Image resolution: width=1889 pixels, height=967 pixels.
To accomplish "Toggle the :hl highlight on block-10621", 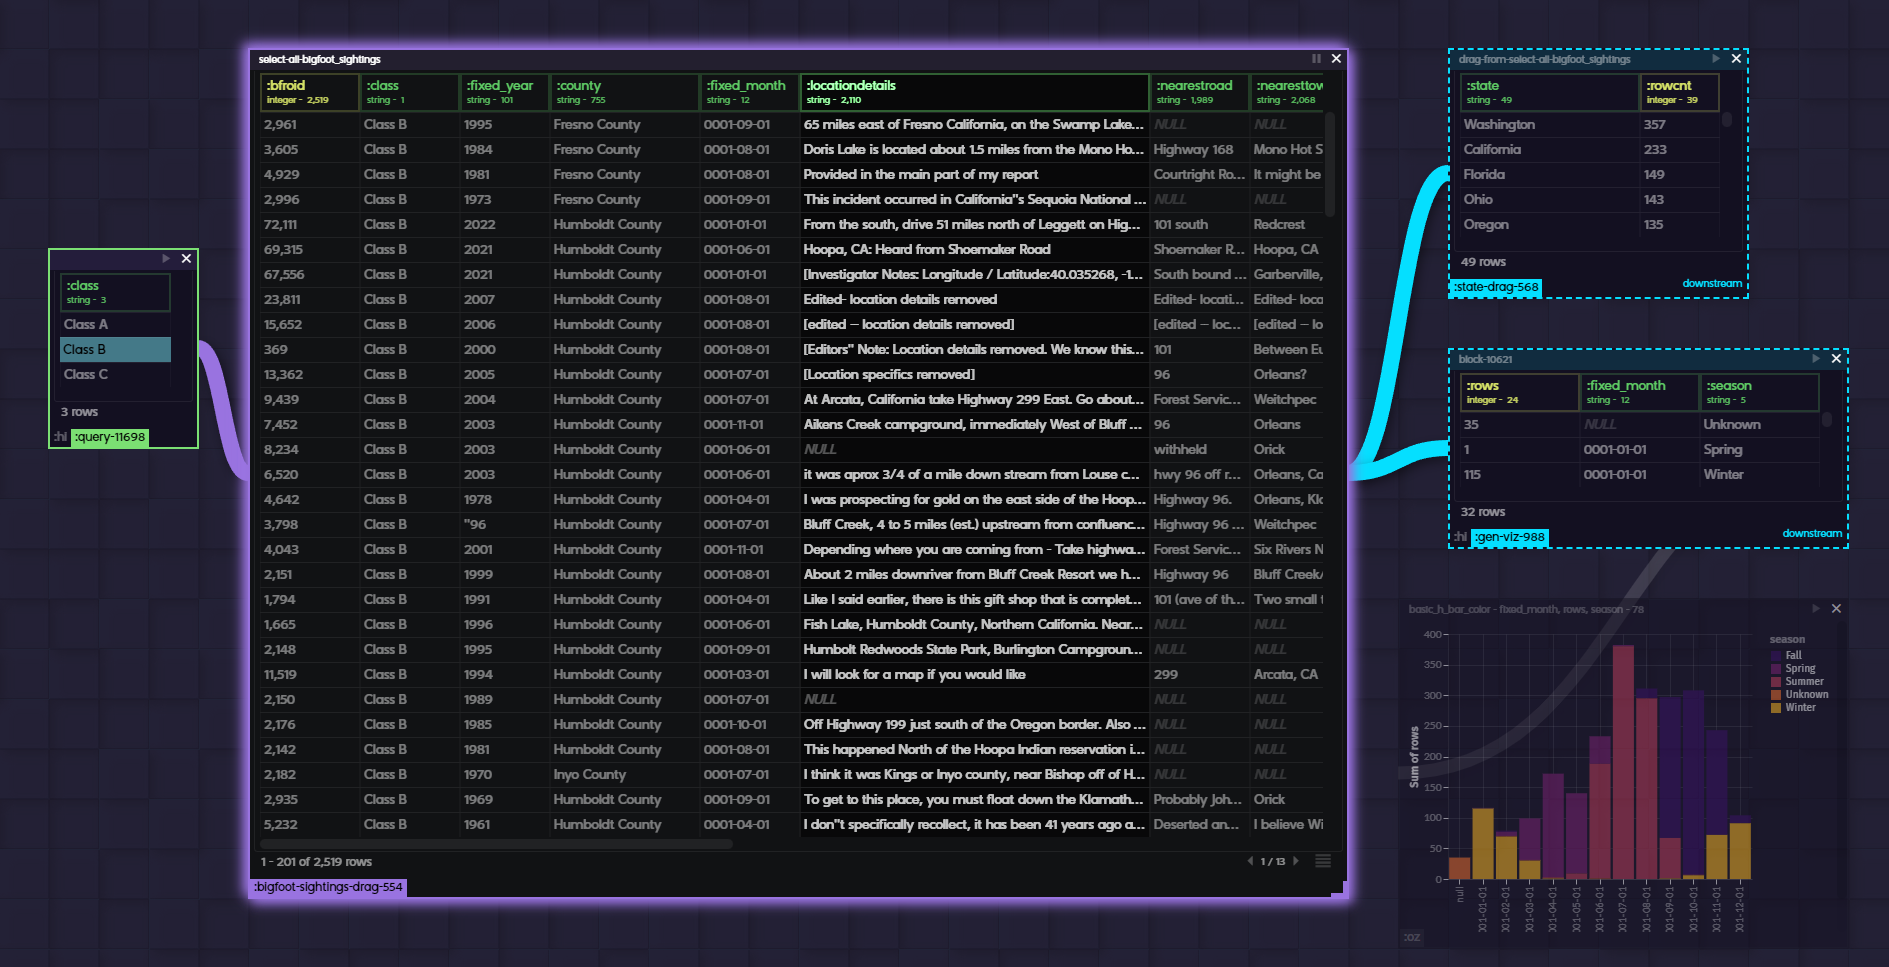I will click(1462, 537).
